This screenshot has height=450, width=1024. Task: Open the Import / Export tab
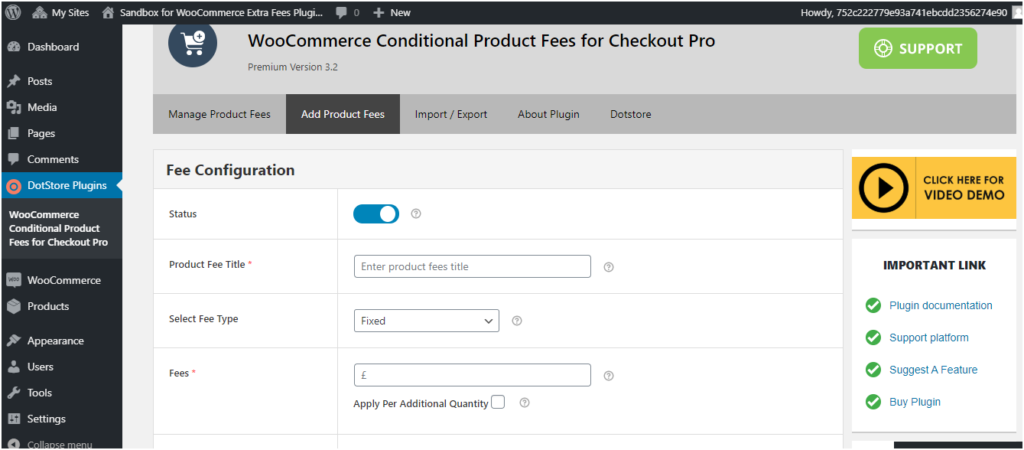451,114
